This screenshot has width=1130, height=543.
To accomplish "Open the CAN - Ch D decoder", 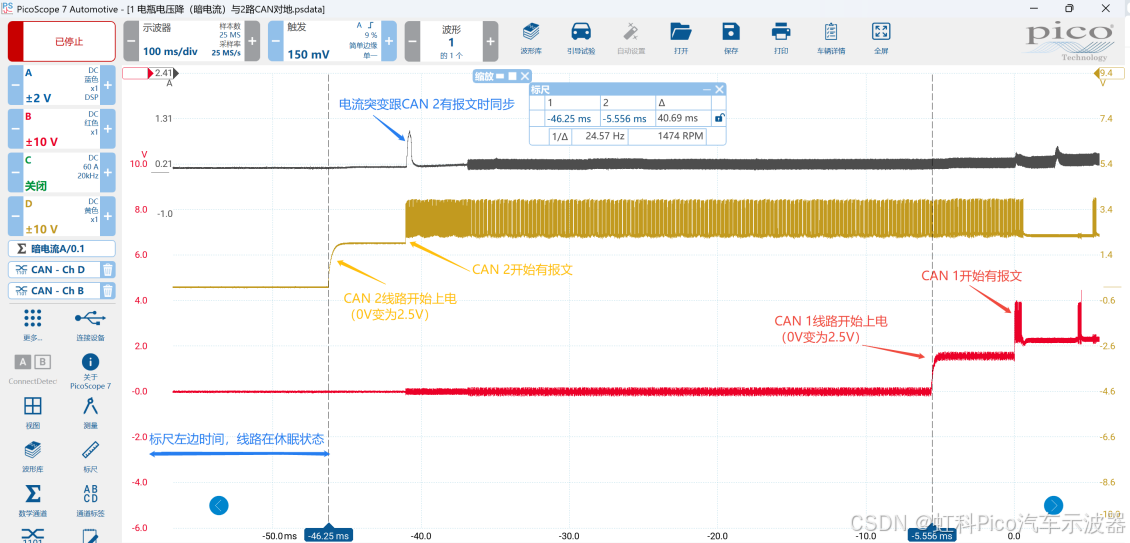I will 54,270.
